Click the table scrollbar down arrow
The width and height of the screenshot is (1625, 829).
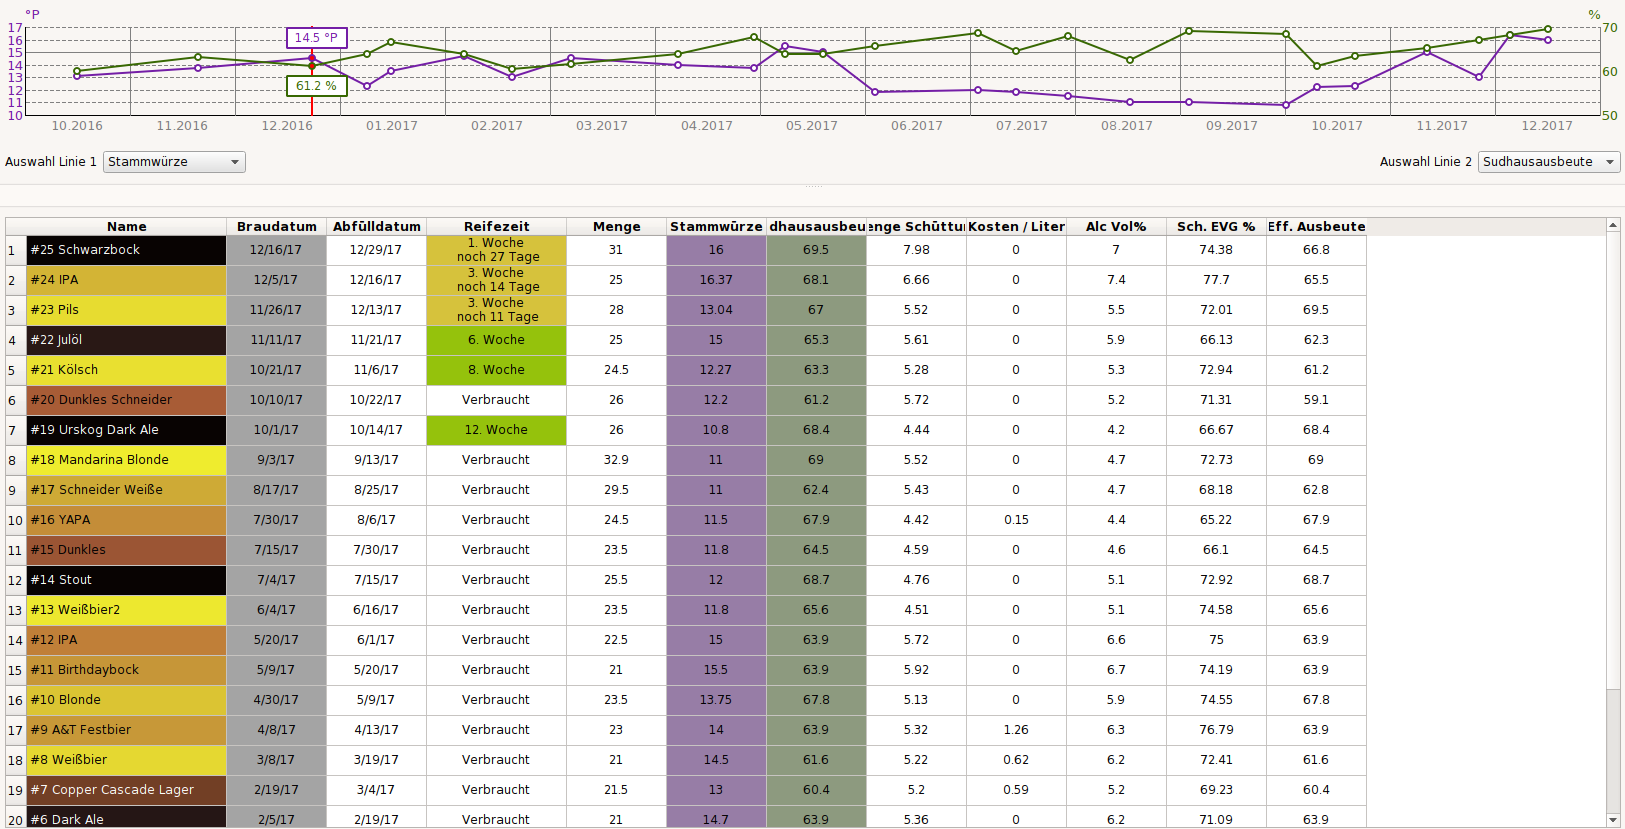[x=1613, y=820]
